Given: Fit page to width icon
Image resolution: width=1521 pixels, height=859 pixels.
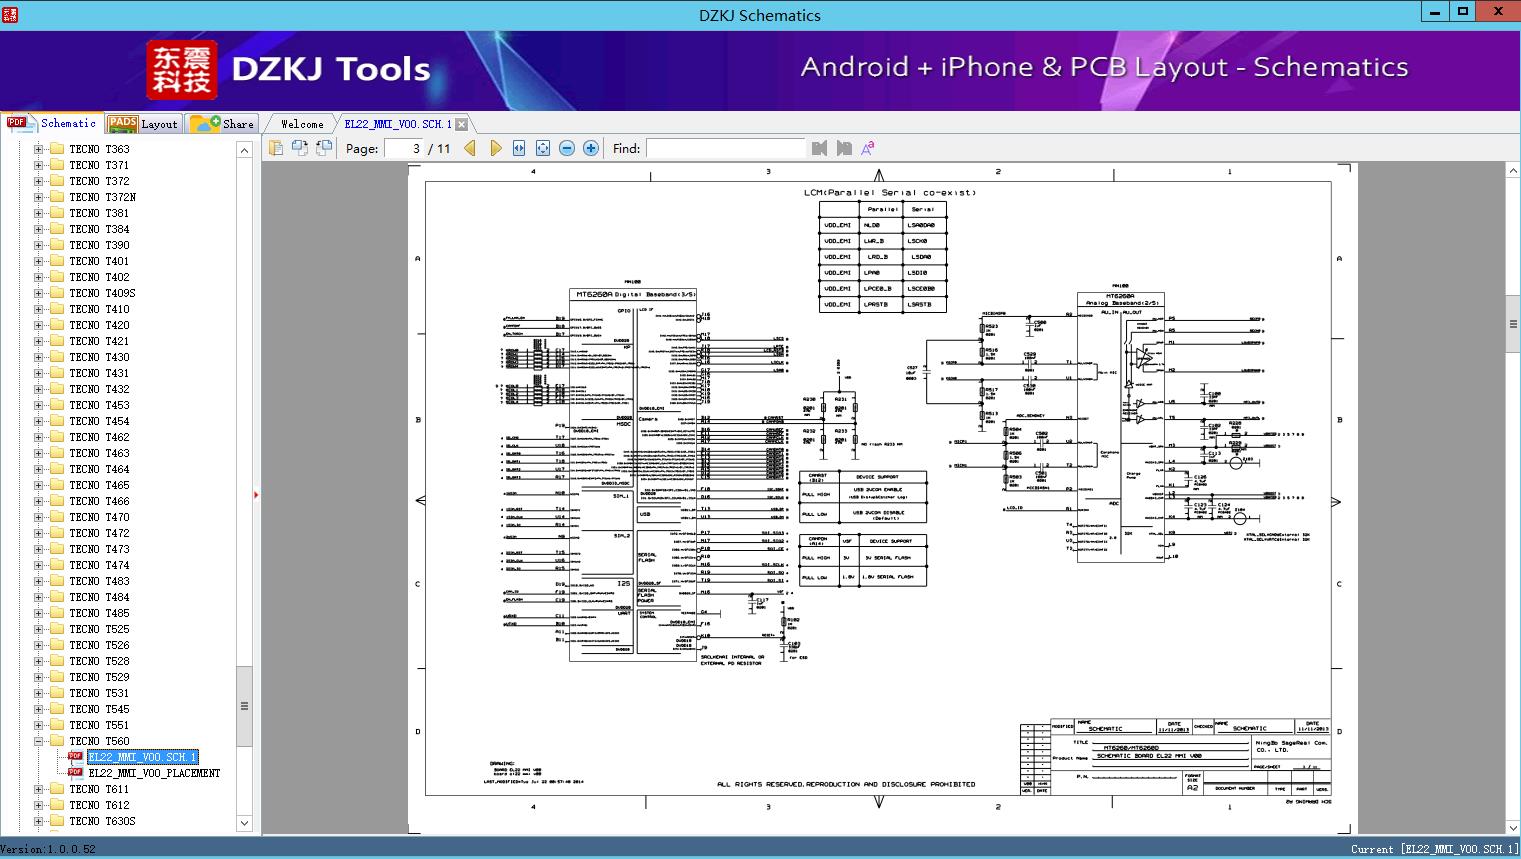Looking at the screenshot, I should click(519, 148).
